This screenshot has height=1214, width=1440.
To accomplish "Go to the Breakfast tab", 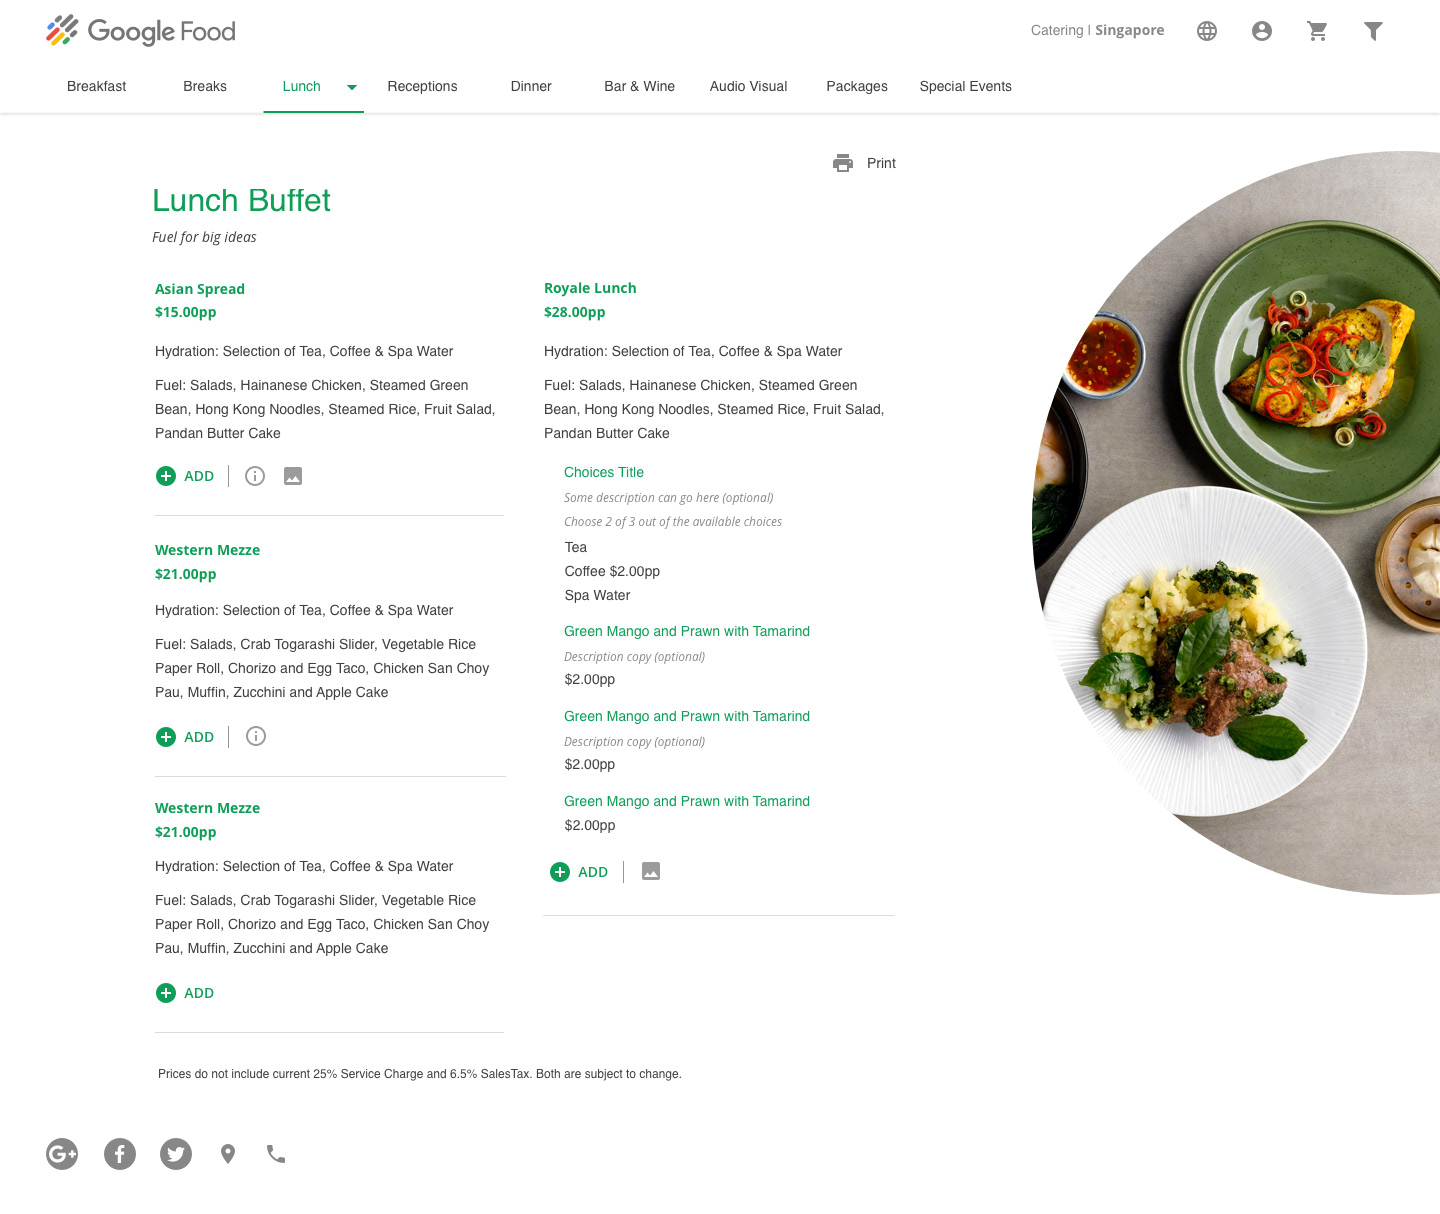I will click(x=97, y=86).
